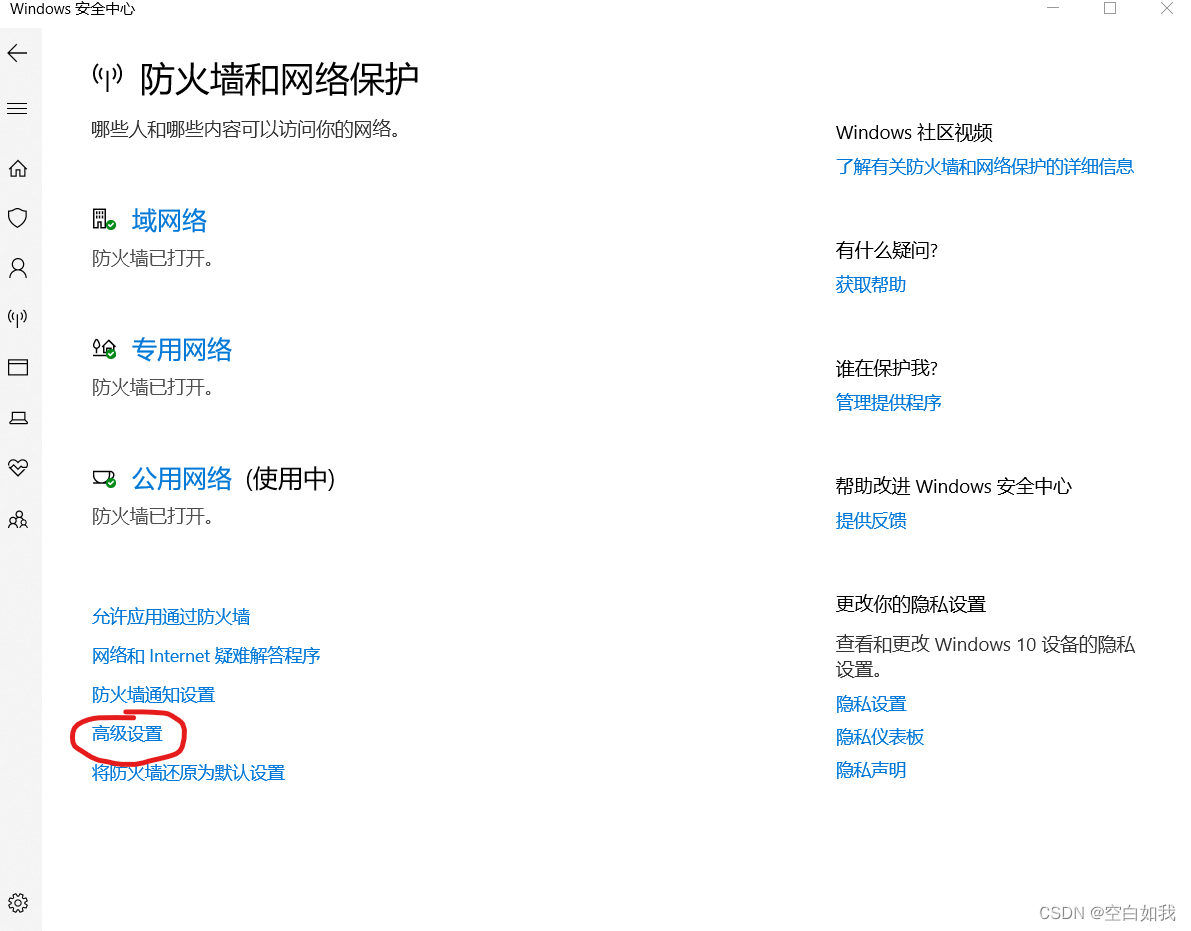Open App & browser control window icon

pyautogui.click(x=17, y=368)
